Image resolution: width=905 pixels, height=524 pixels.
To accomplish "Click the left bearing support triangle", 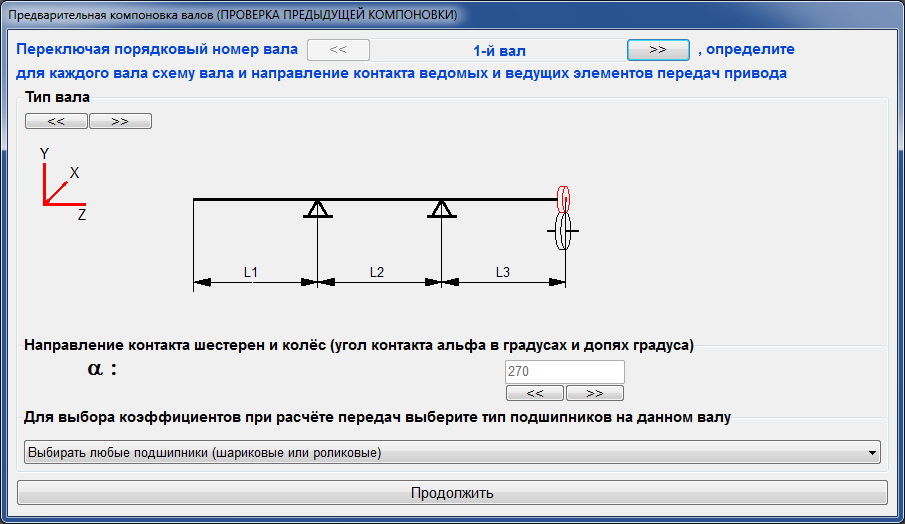I will point(317,209).
